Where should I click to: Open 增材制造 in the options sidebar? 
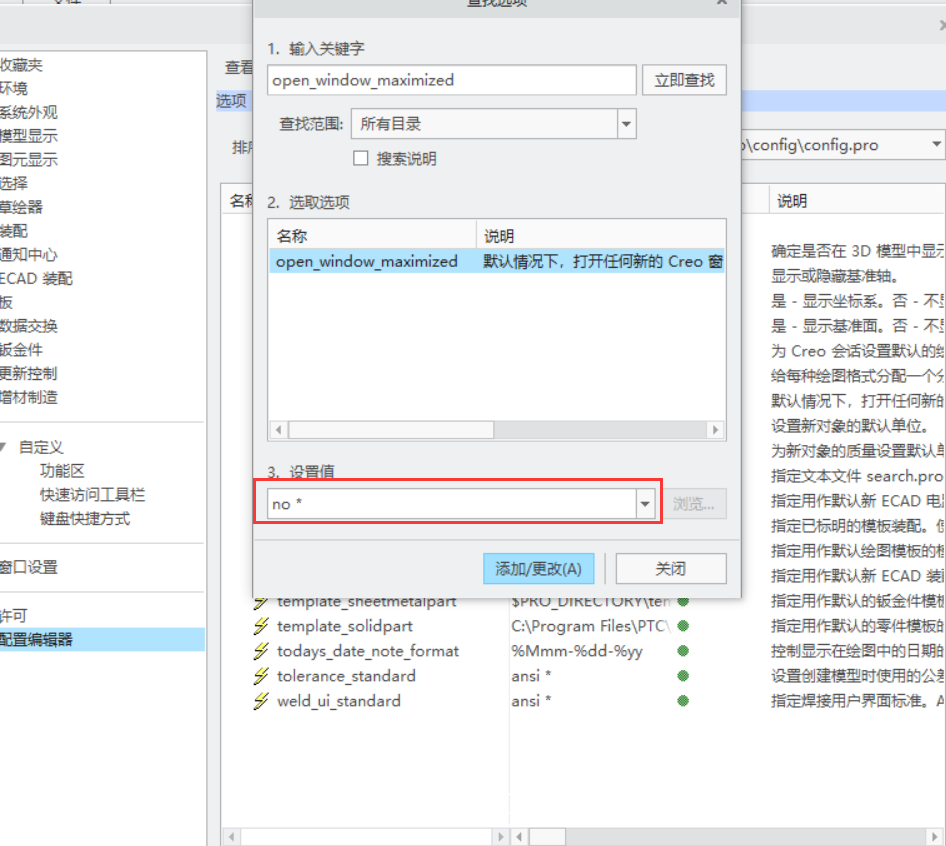click(29, 397)
